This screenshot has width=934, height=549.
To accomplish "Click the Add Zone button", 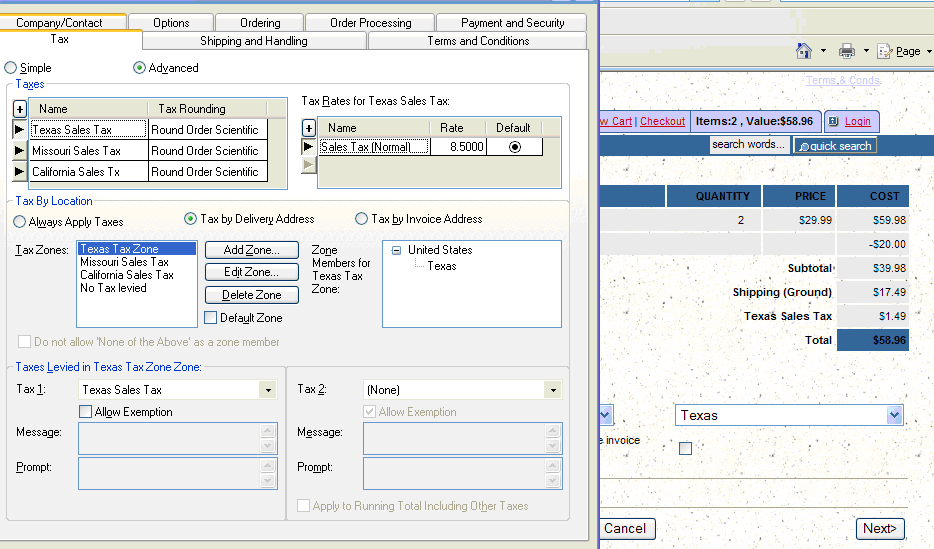I will click(251, 250).
